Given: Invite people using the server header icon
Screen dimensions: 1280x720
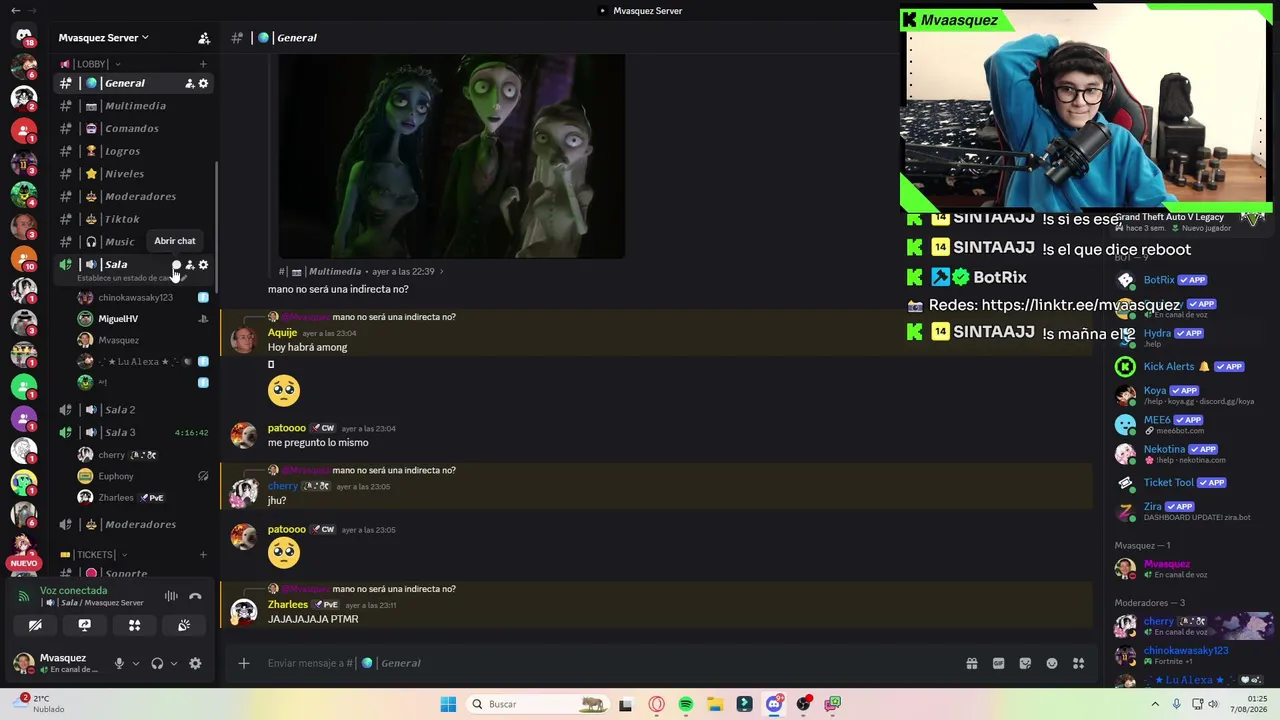Looking at the screenshot, I should (204, 38).
